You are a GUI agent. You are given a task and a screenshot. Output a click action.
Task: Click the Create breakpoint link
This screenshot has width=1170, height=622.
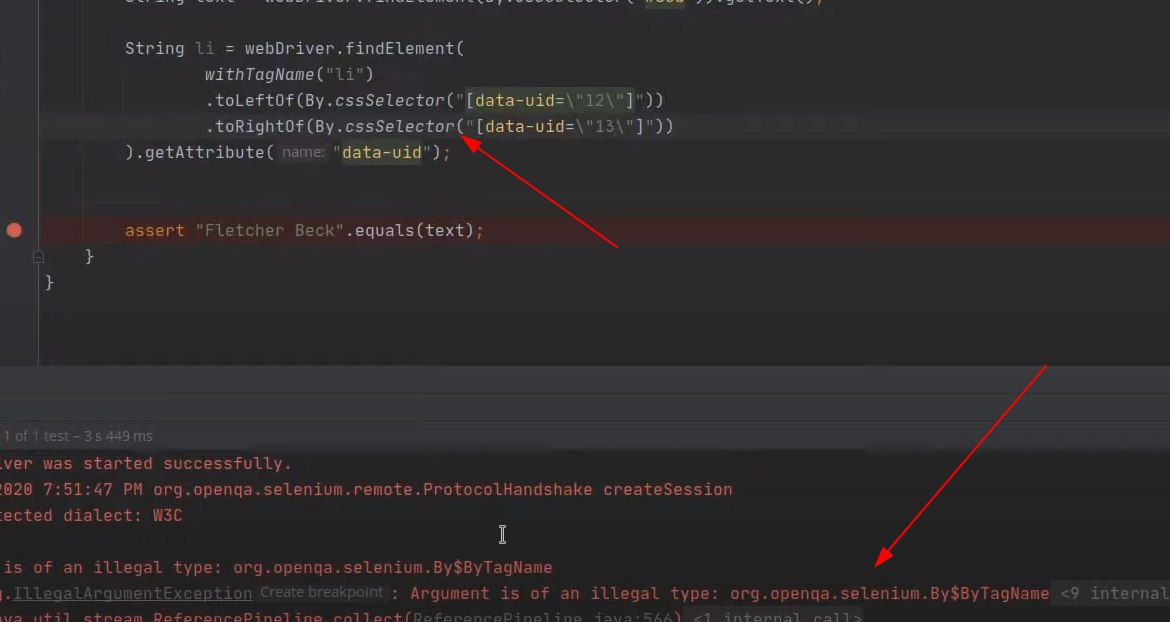[321, 593]
